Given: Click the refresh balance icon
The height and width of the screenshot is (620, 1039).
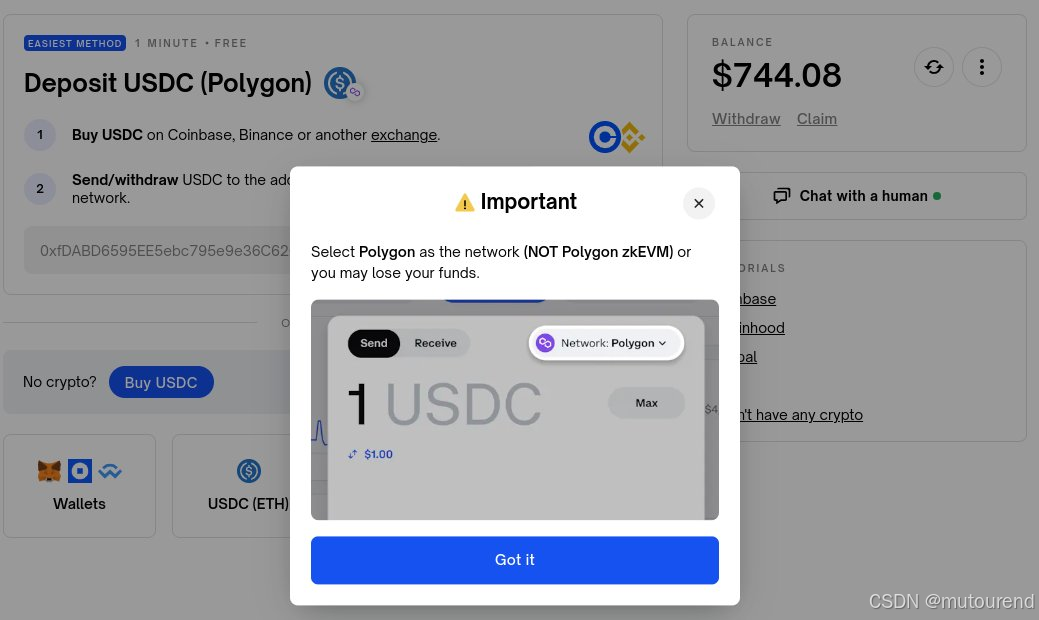Looking at the screenshot, I should 934,67.
